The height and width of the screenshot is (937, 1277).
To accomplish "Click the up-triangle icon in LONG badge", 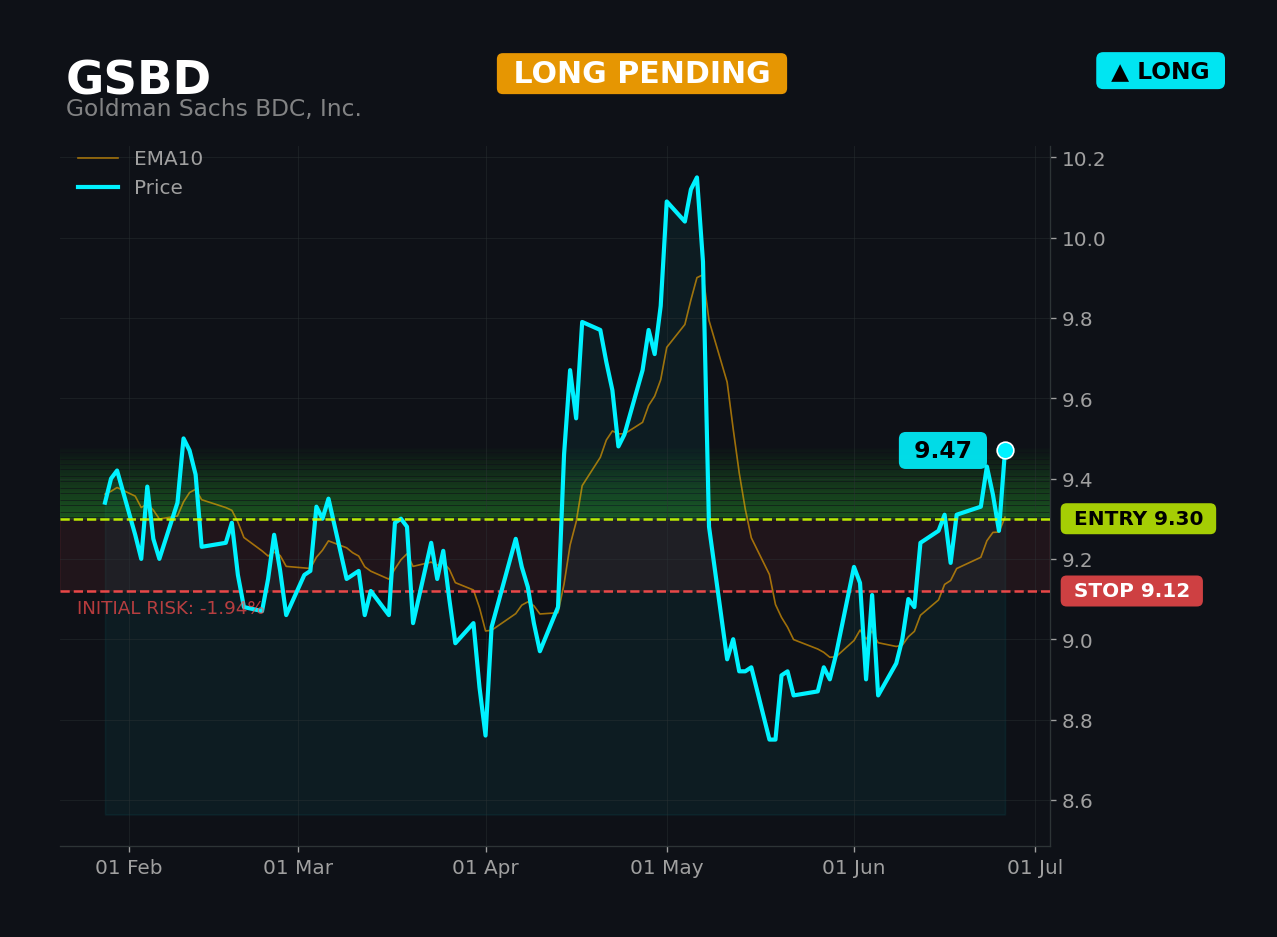I will tap(1120, 72).
